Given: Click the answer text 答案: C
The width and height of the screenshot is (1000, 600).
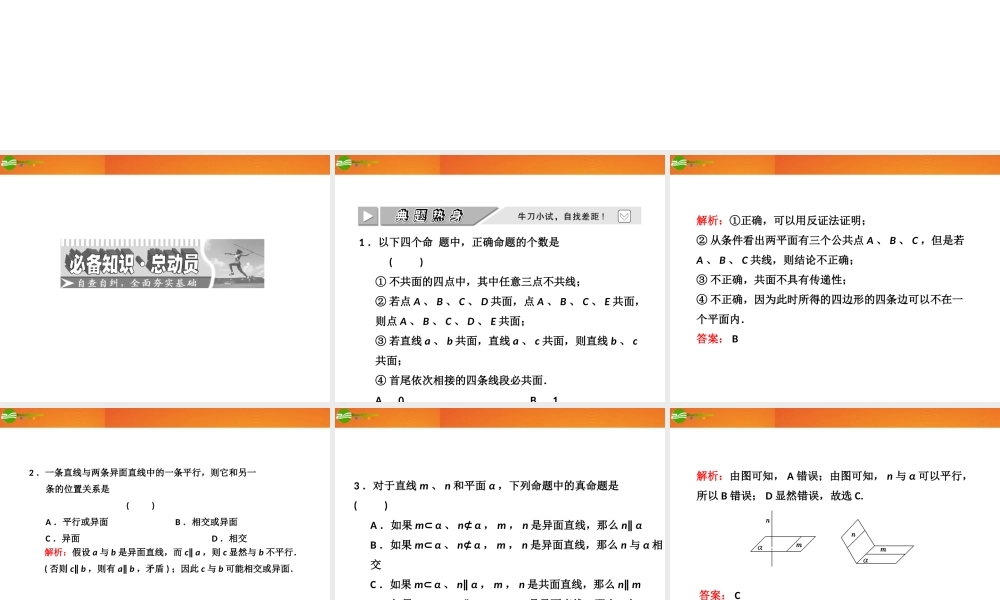Looking at the screenshot, I should [720, 595].
